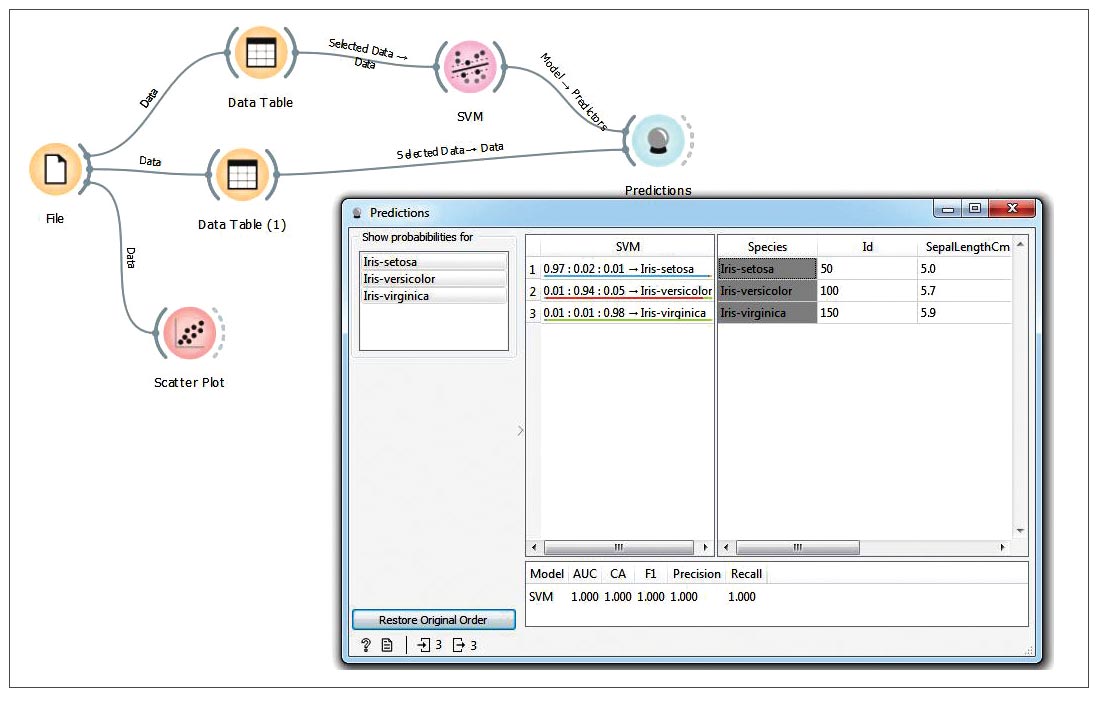Select Iris-setosa in probabilities list
1107x704 pixels.
tap(433, 262)
